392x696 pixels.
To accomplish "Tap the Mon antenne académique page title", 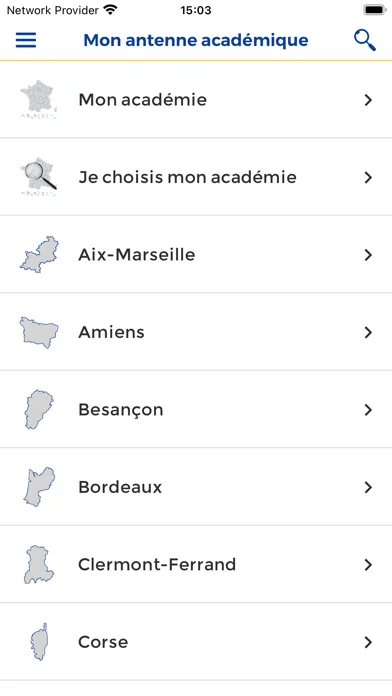I will 196,40.
